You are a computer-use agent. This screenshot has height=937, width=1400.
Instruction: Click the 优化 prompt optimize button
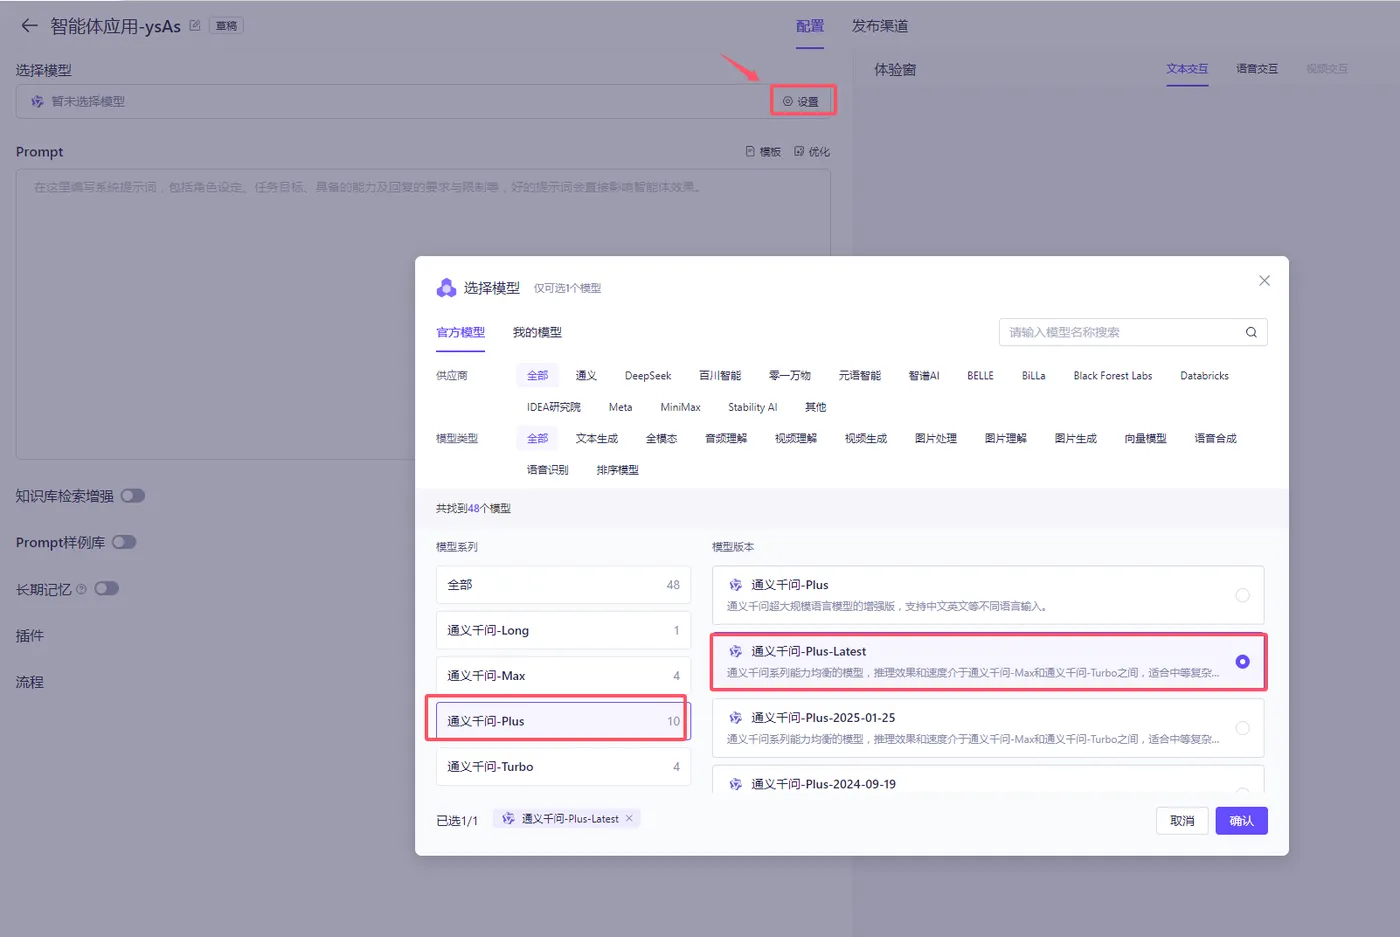(812, 152)
